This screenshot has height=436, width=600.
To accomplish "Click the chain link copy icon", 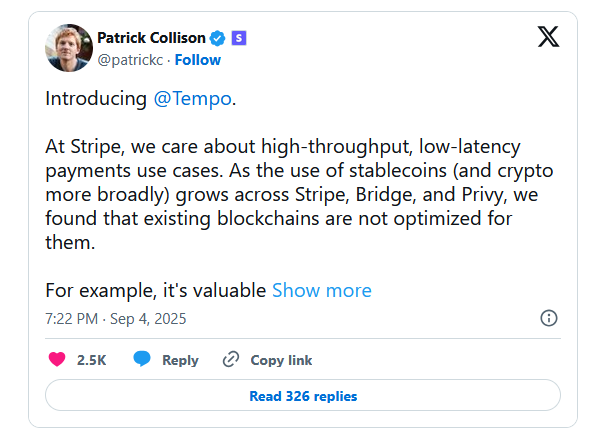I will (231, 359).
